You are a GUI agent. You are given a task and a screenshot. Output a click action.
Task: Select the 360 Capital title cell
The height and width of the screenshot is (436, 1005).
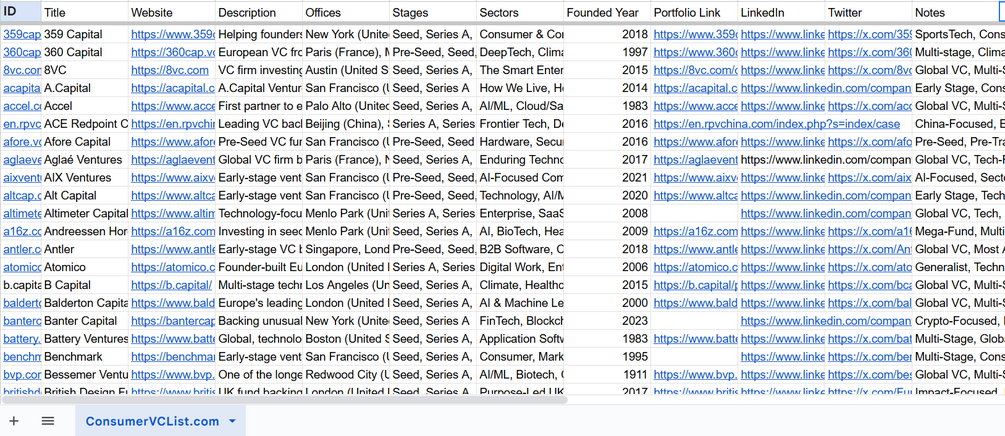[85, 52]
